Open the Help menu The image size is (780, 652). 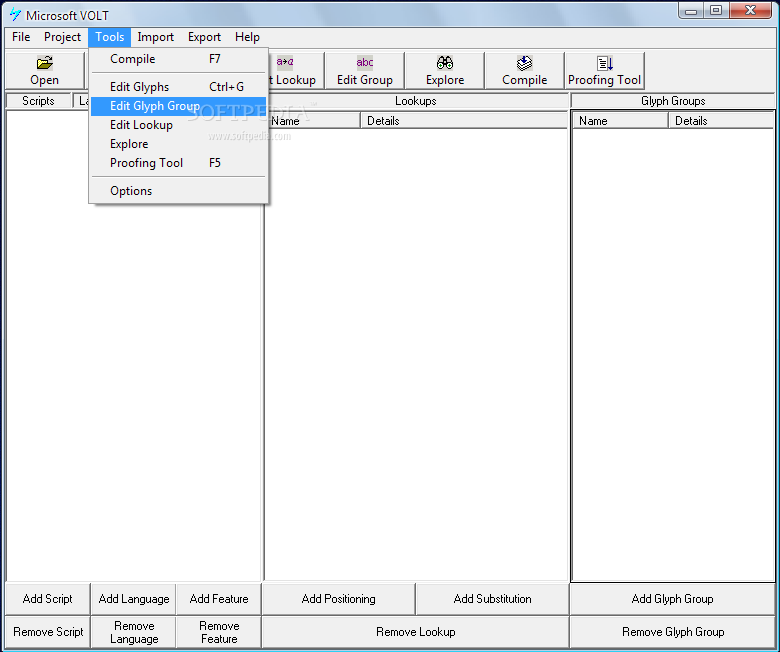point(247,37)
